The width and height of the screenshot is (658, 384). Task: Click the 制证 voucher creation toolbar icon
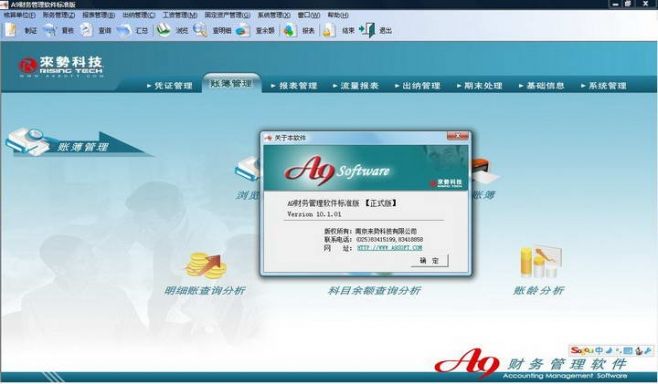pos(11,30)
